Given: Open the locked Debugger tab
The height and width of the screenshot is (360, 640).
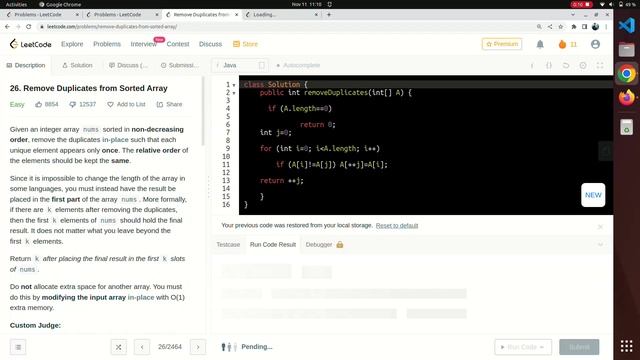Looking at the screenshot, I should tap(324, 245).
